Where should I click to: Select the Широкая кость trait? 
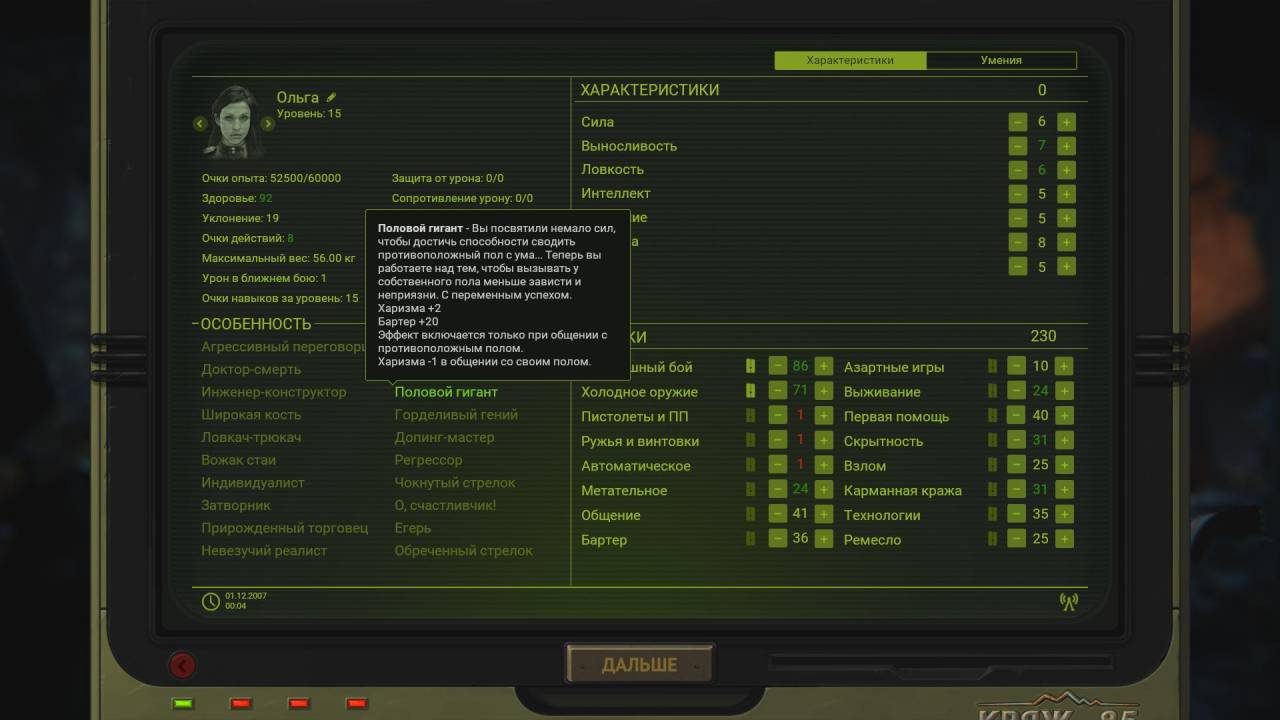[251, 415]
